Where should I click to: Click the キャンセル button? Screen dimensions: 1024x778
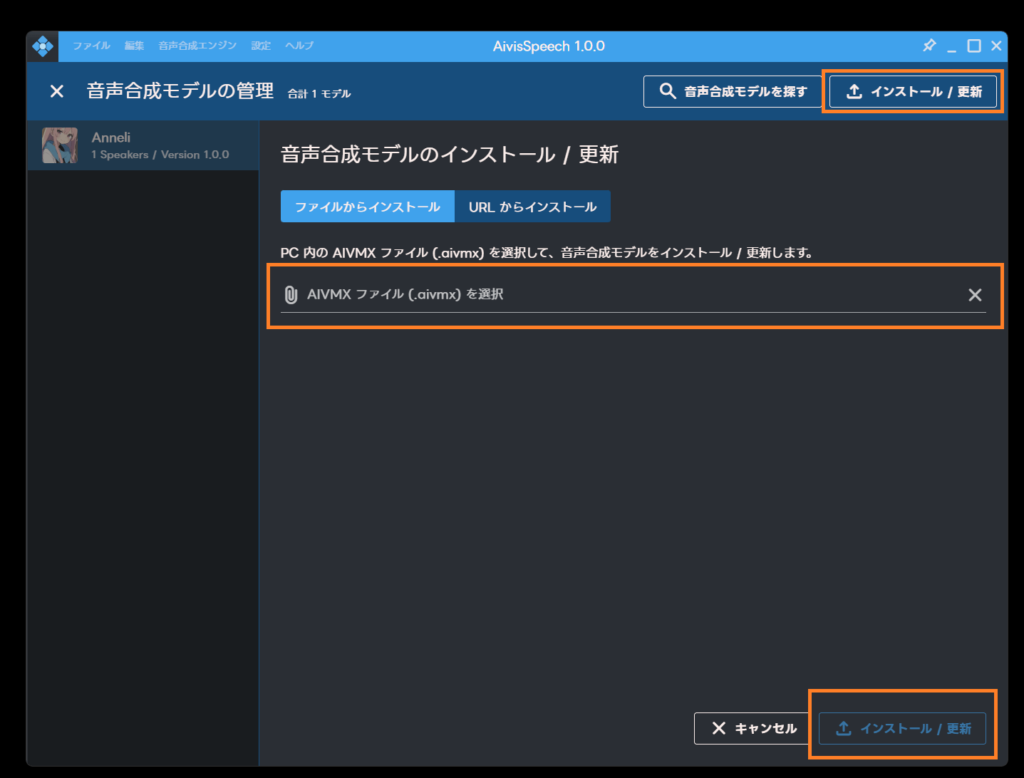pos(754,728)
